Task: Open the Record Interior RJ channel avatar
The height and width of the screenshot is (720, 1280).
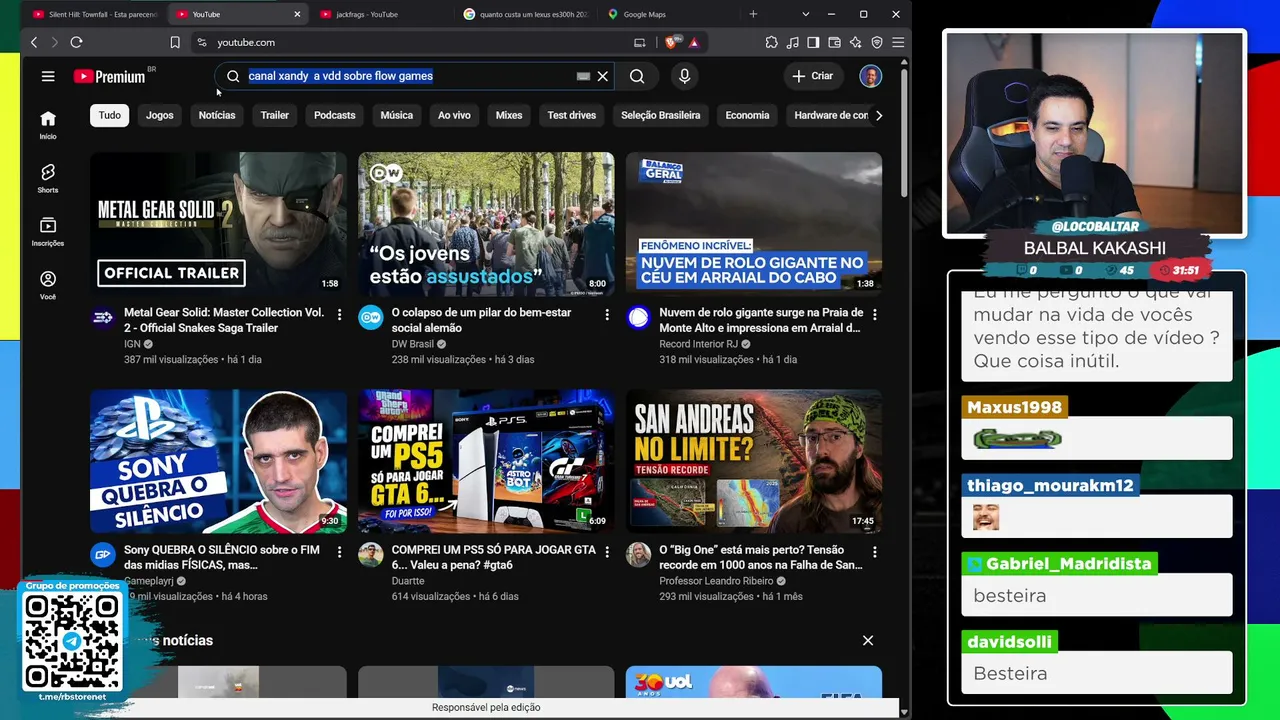Action: [639, 318]
